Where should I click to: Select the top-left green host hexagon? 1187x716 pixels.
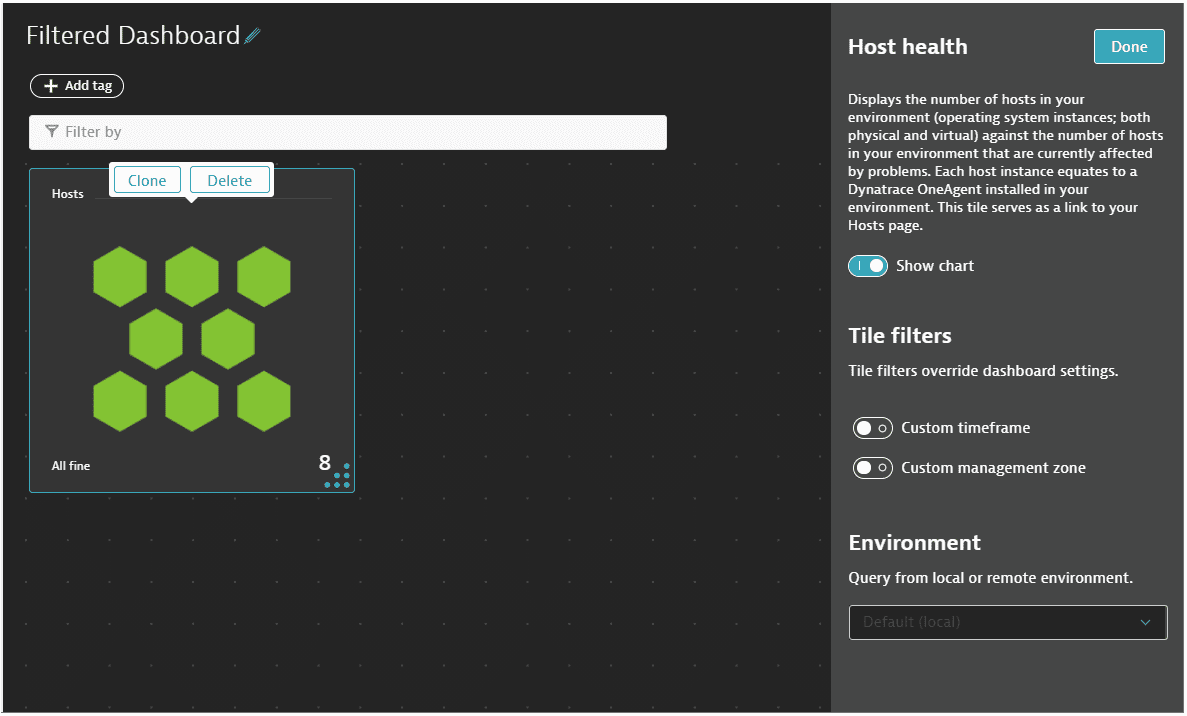tap(120, 276)
